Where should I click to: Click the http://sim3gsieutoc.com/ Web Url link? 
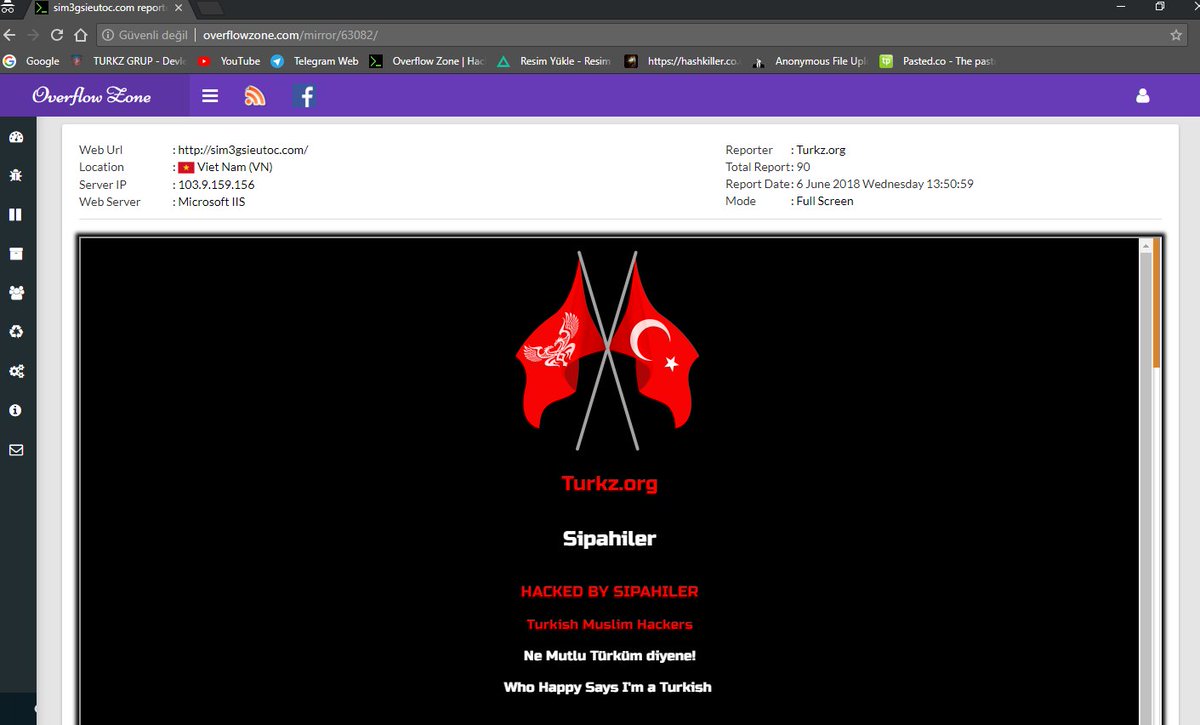(x=243, y=150)
